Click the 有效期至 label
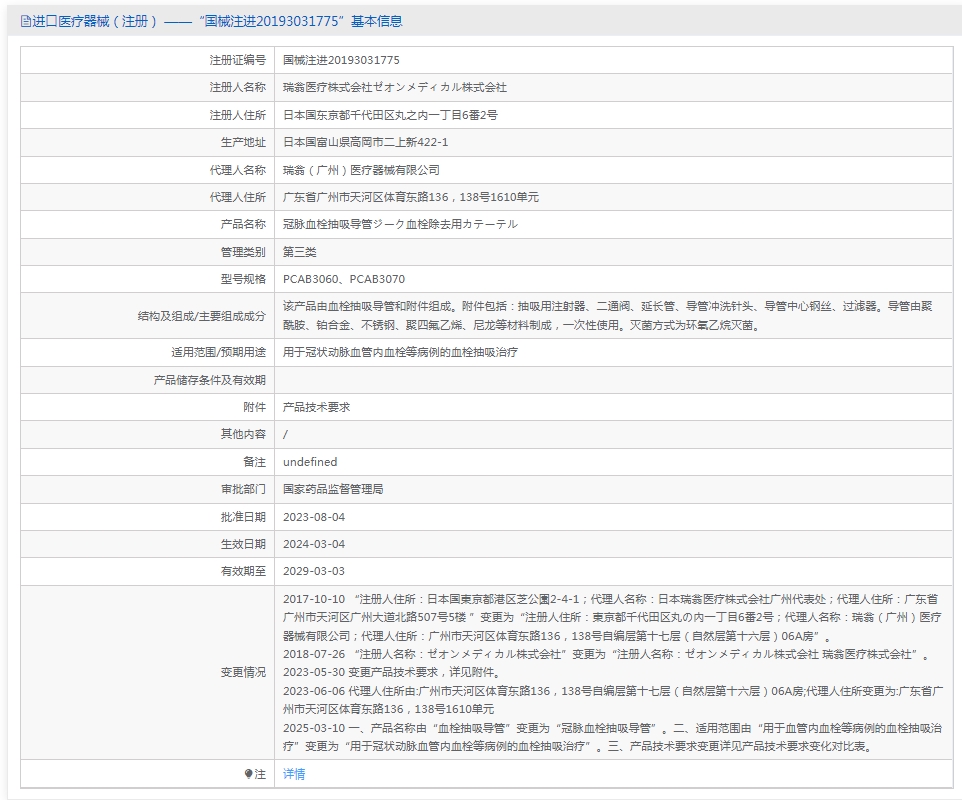This screenshot has width=962, height=800. [x=243, y=571]
